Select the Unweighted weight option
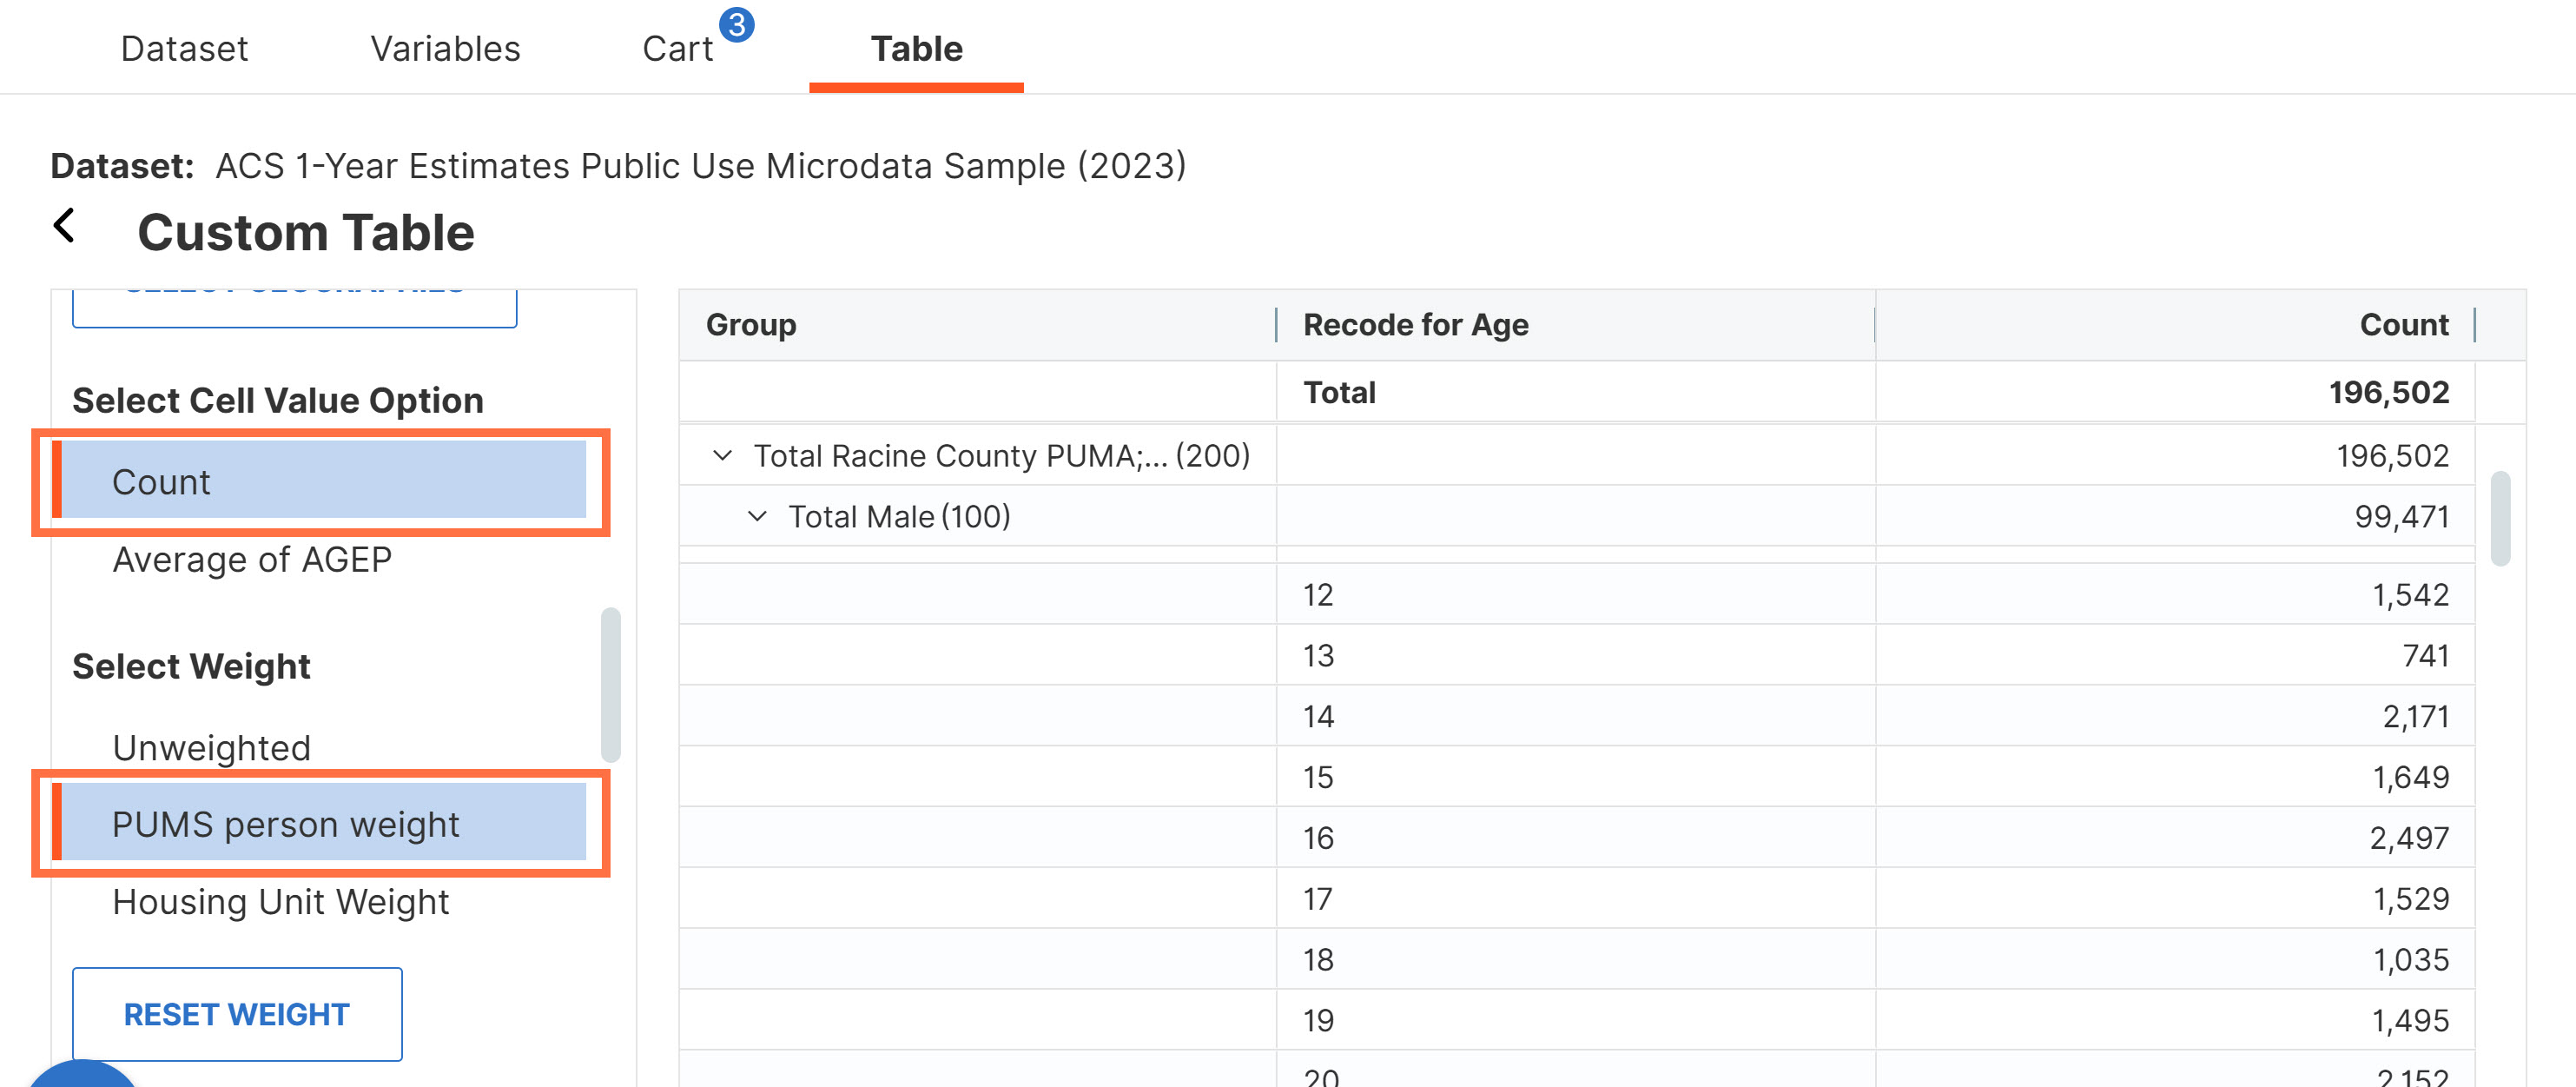Image resolution: width=2576 pixels, height=1087 pixels. tap(212, 748)
